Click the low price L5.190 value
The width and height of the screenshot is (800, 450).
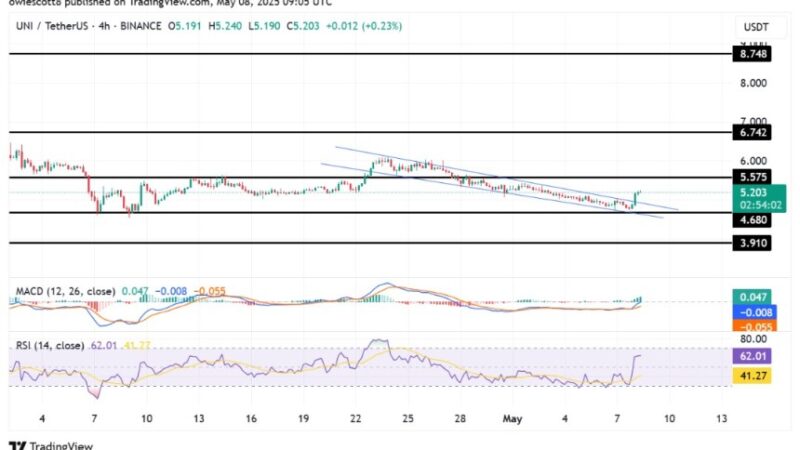(264, 26)
